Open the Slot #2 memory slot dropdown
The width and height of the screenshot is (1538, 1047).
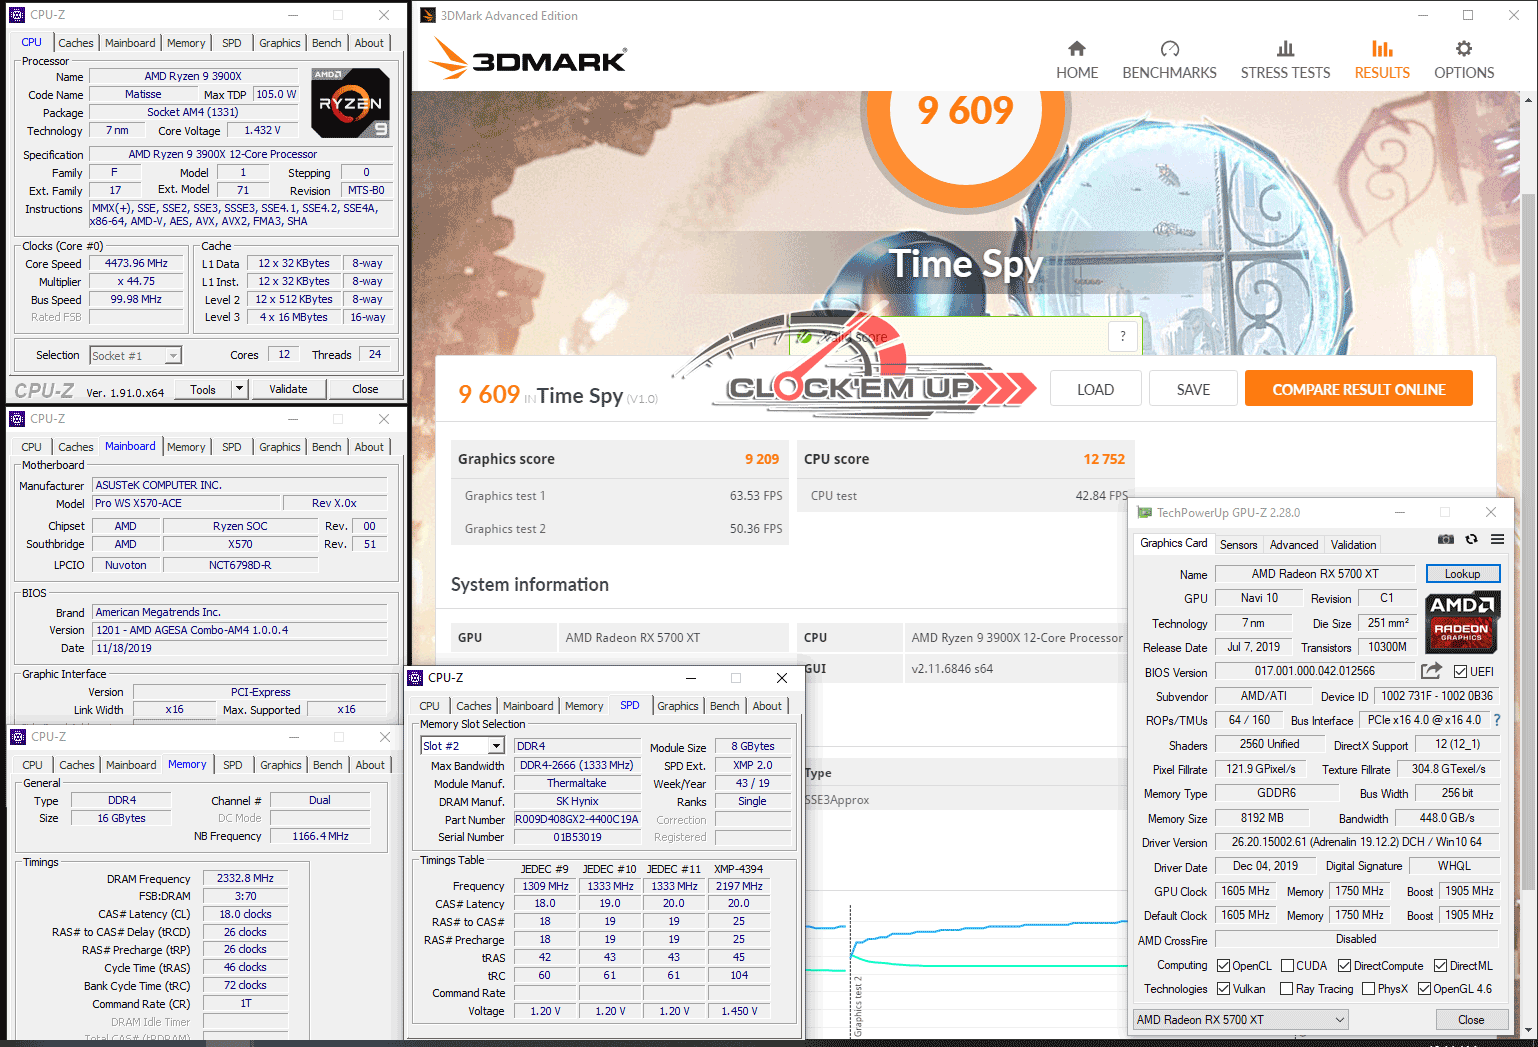point(496,746)
